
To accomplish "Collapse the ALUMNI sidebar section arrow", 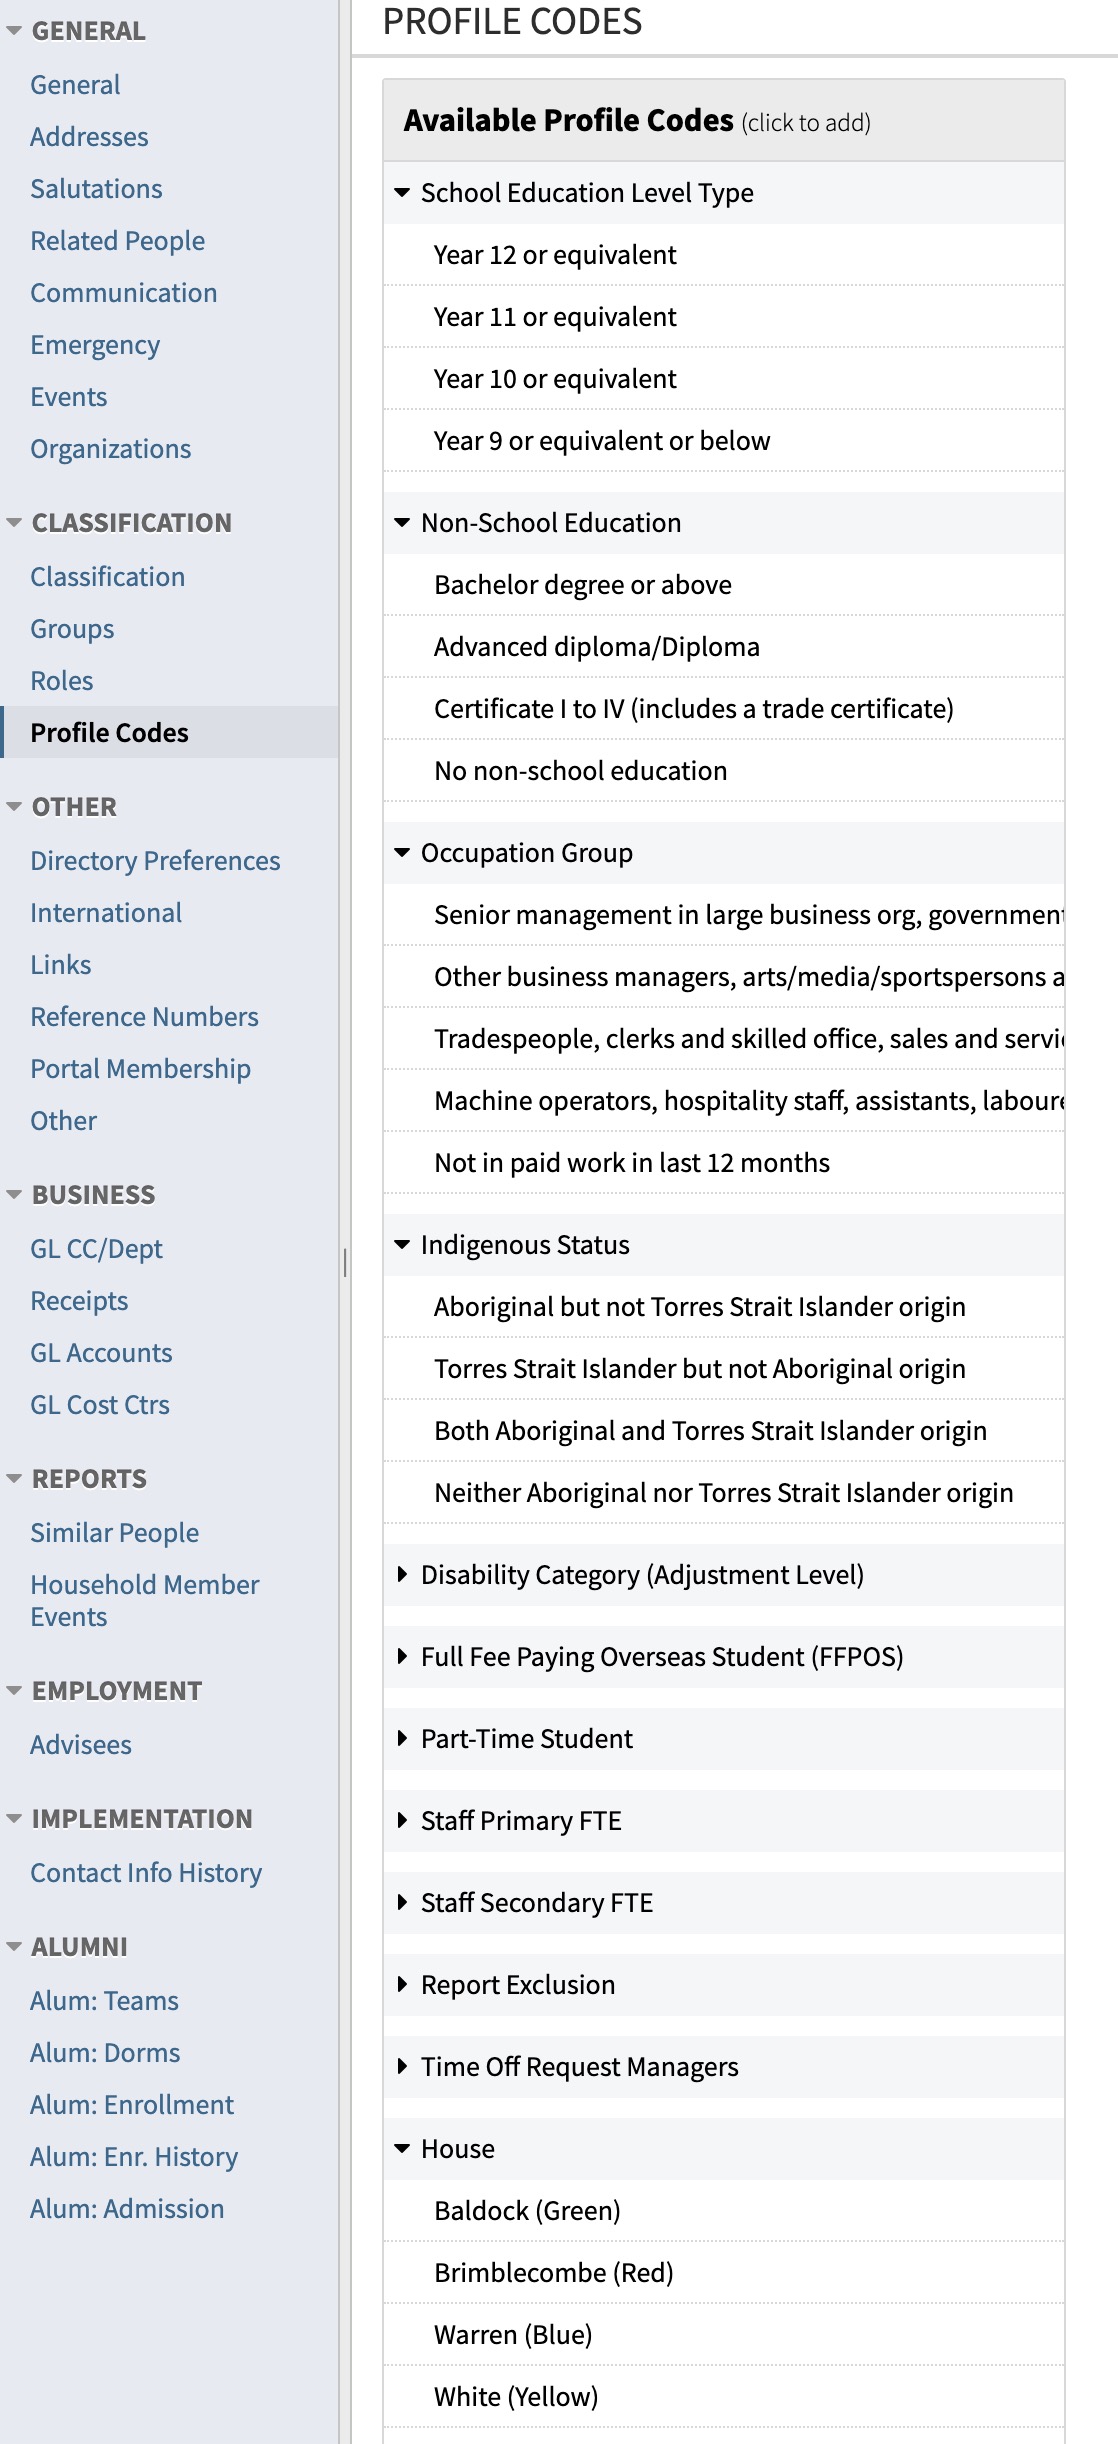I will [14, 1947].
